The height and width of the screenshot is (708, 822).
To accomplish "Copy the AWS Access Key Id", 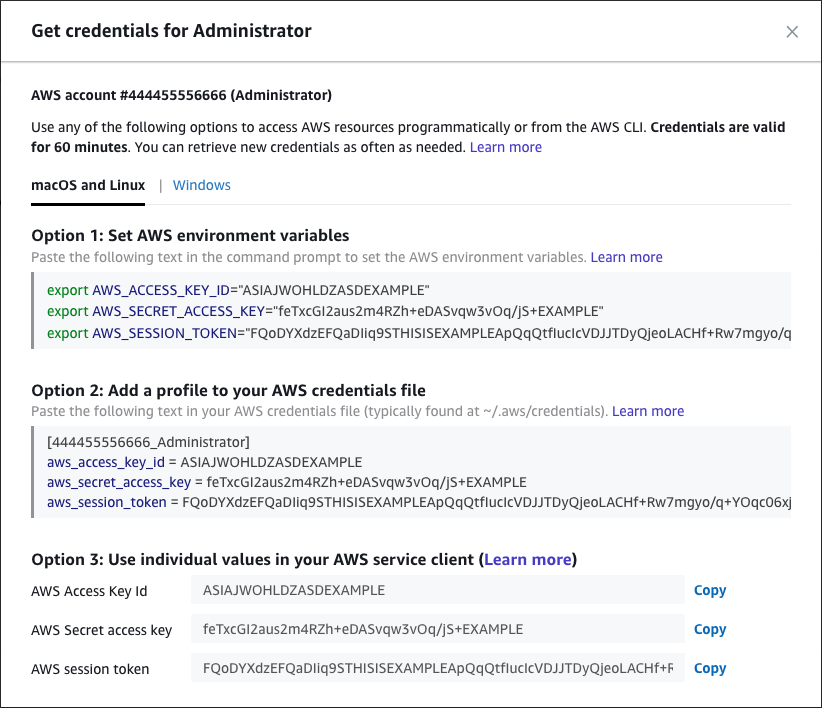I will (709, 590).
